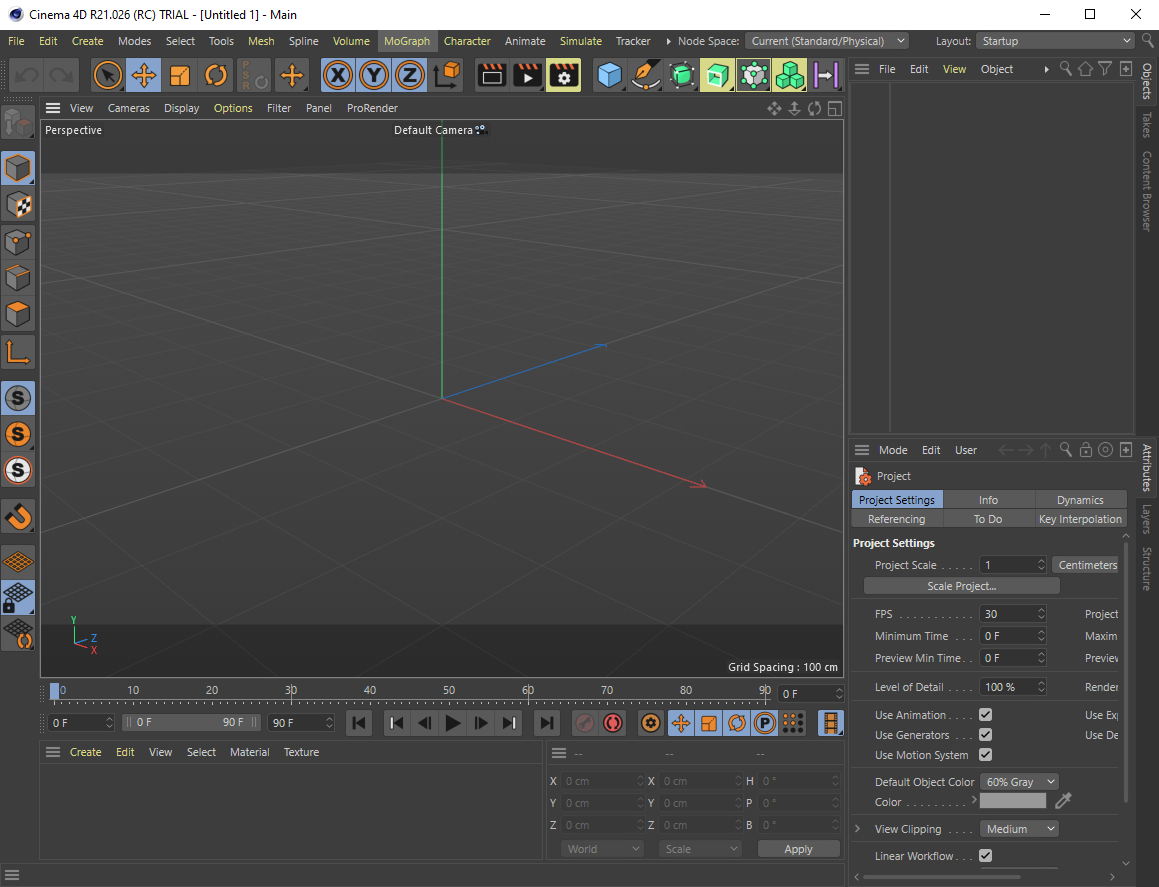Screen dimensions: 1159x887
Task: Toggle X axis lock
Action: (x=338, y=75)
